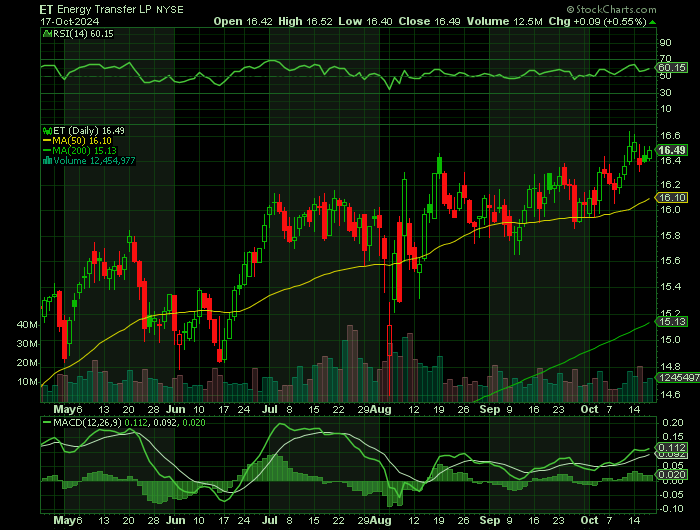The height and width of the screenshot is (530, 700).
Task: Click the 16.49 last price tag
Action: tap(672, 150)
